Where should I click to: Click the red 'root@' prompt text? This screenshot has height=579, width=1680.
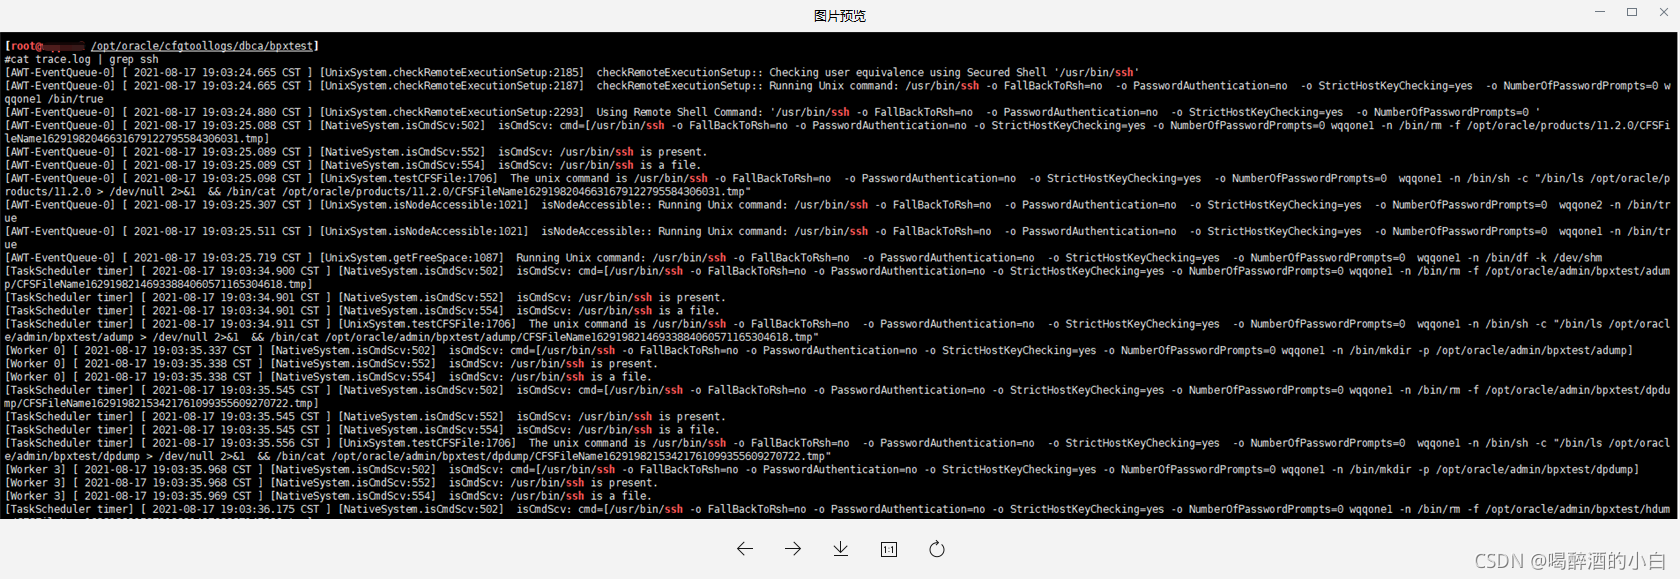pos(27,46)
